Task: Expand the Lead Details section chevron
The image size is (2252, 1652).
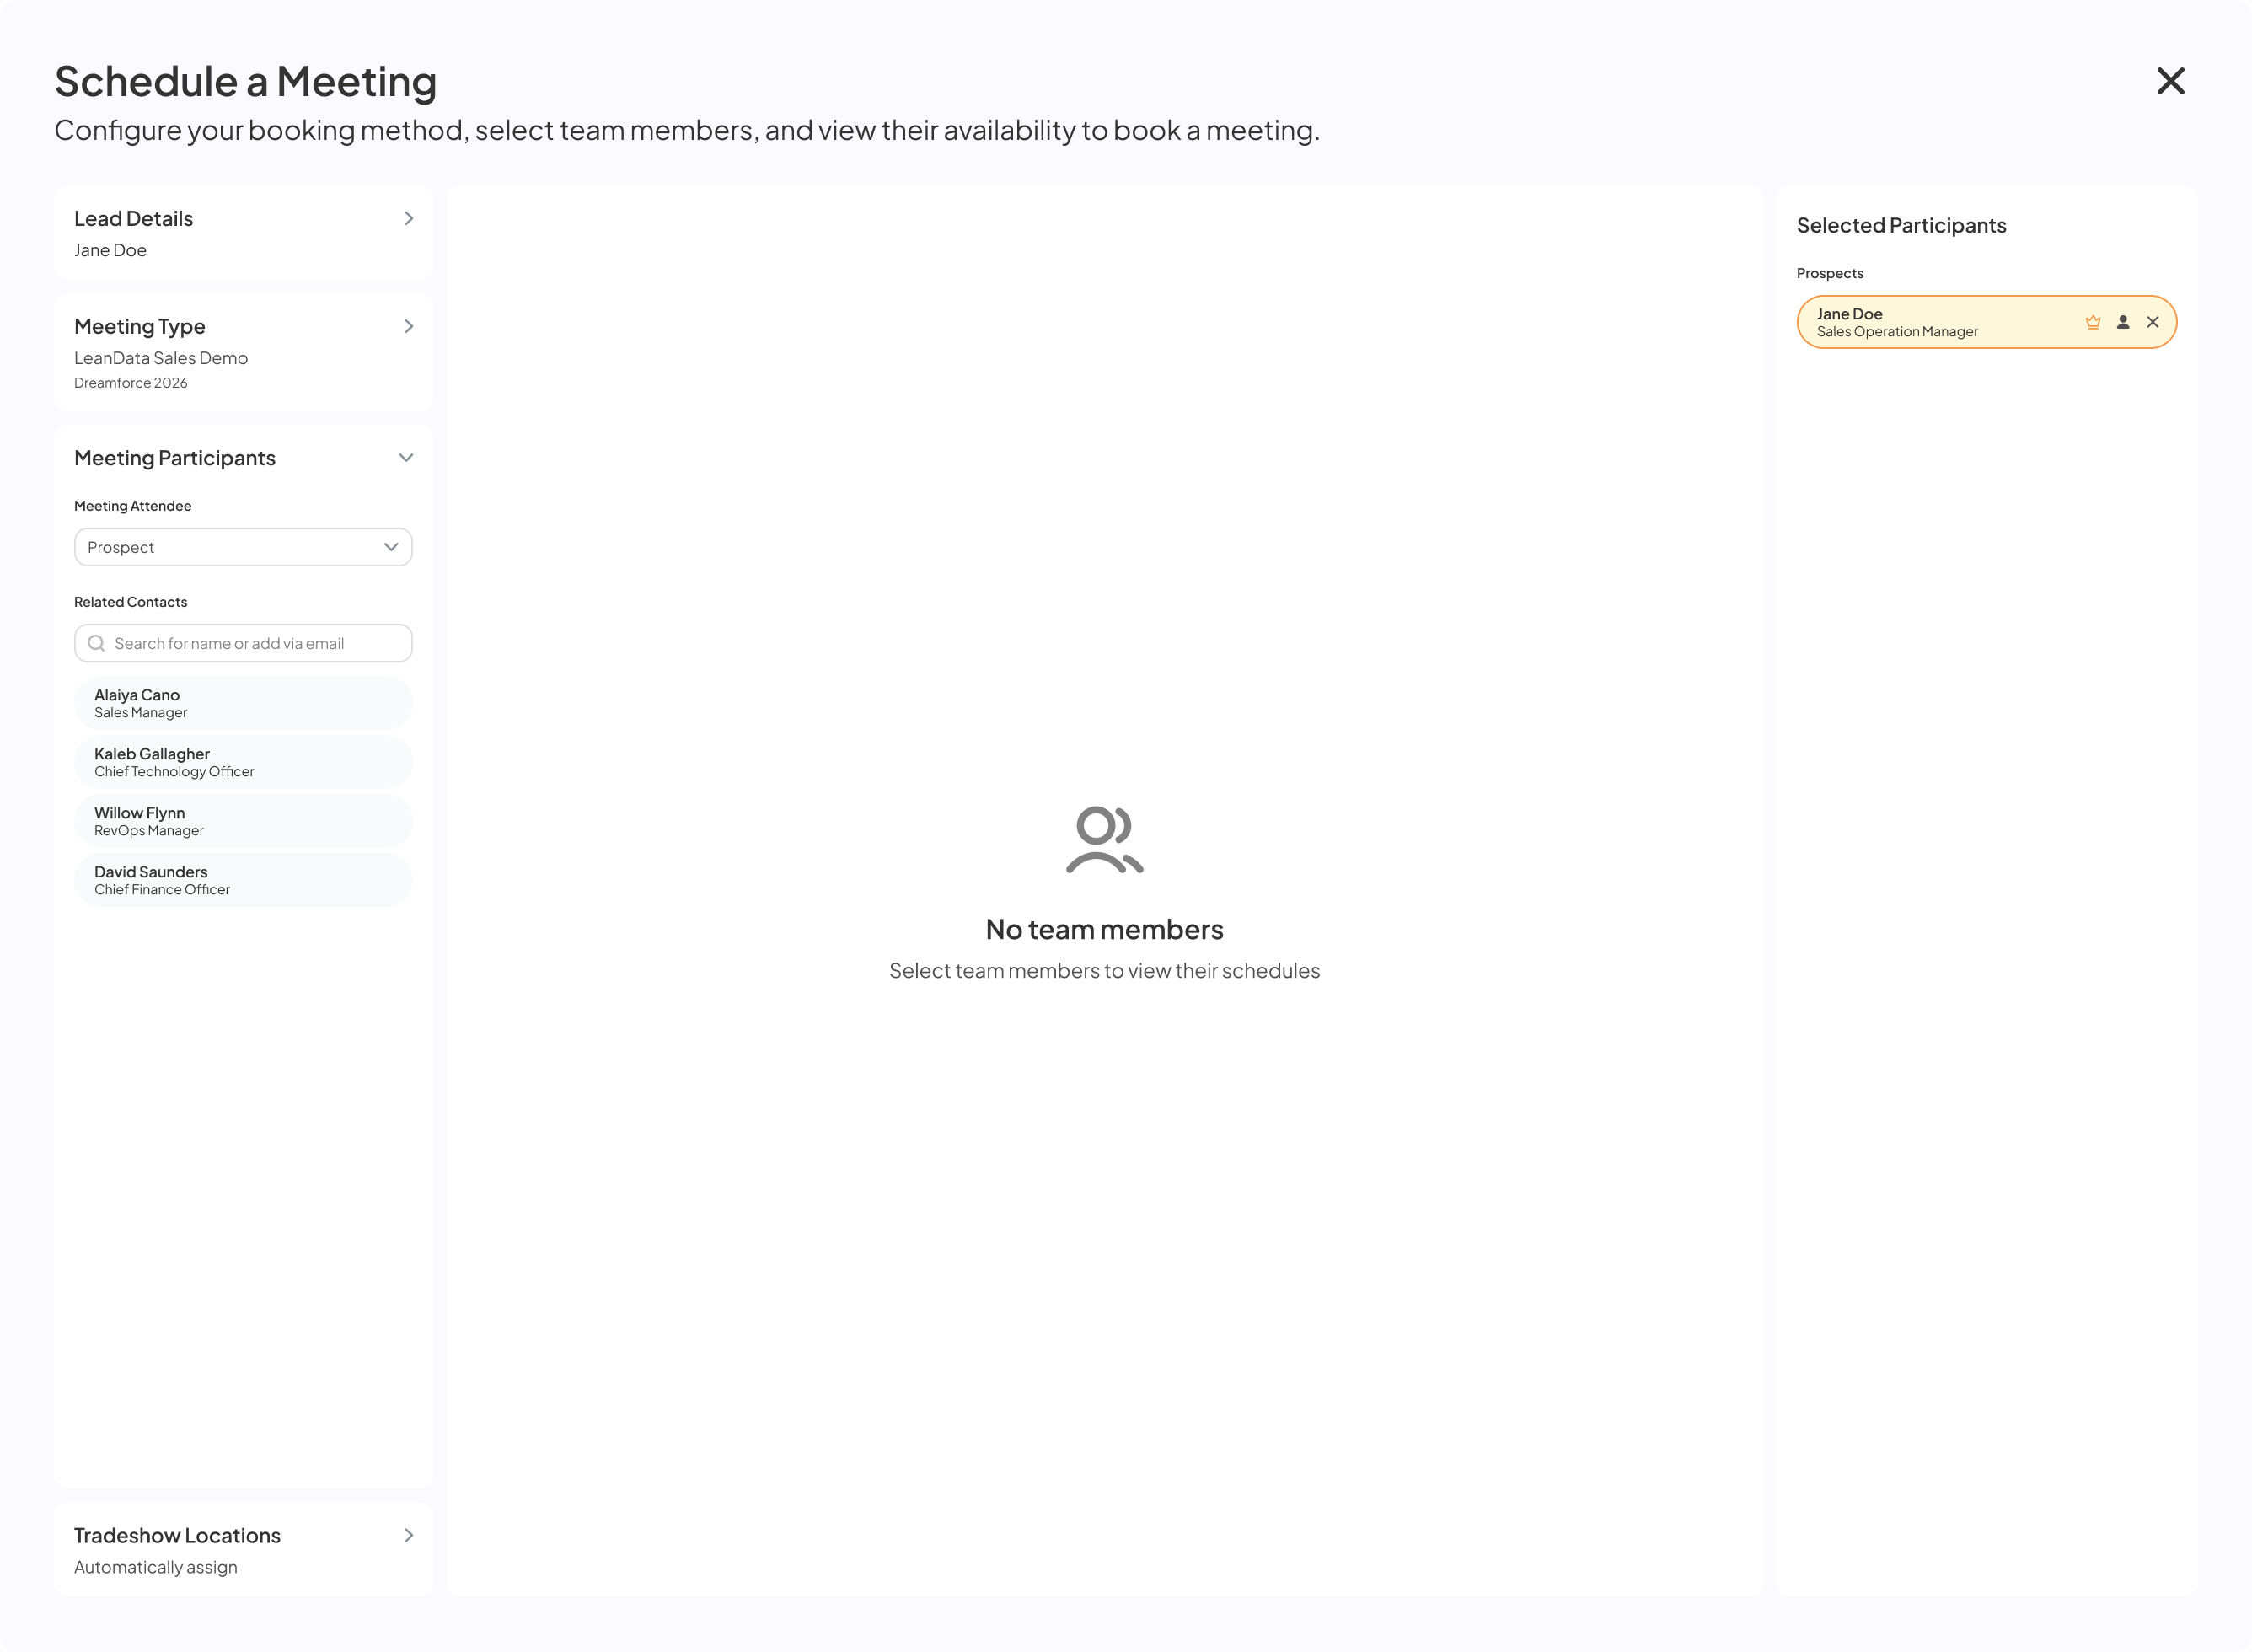Action: tap(408, 218)
